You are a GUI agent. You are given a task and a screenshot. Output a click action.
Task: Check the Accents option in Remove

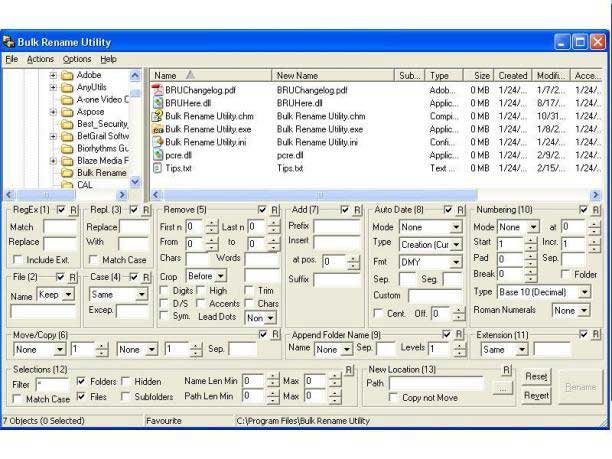pyautogui.click(x=201, y=303)
